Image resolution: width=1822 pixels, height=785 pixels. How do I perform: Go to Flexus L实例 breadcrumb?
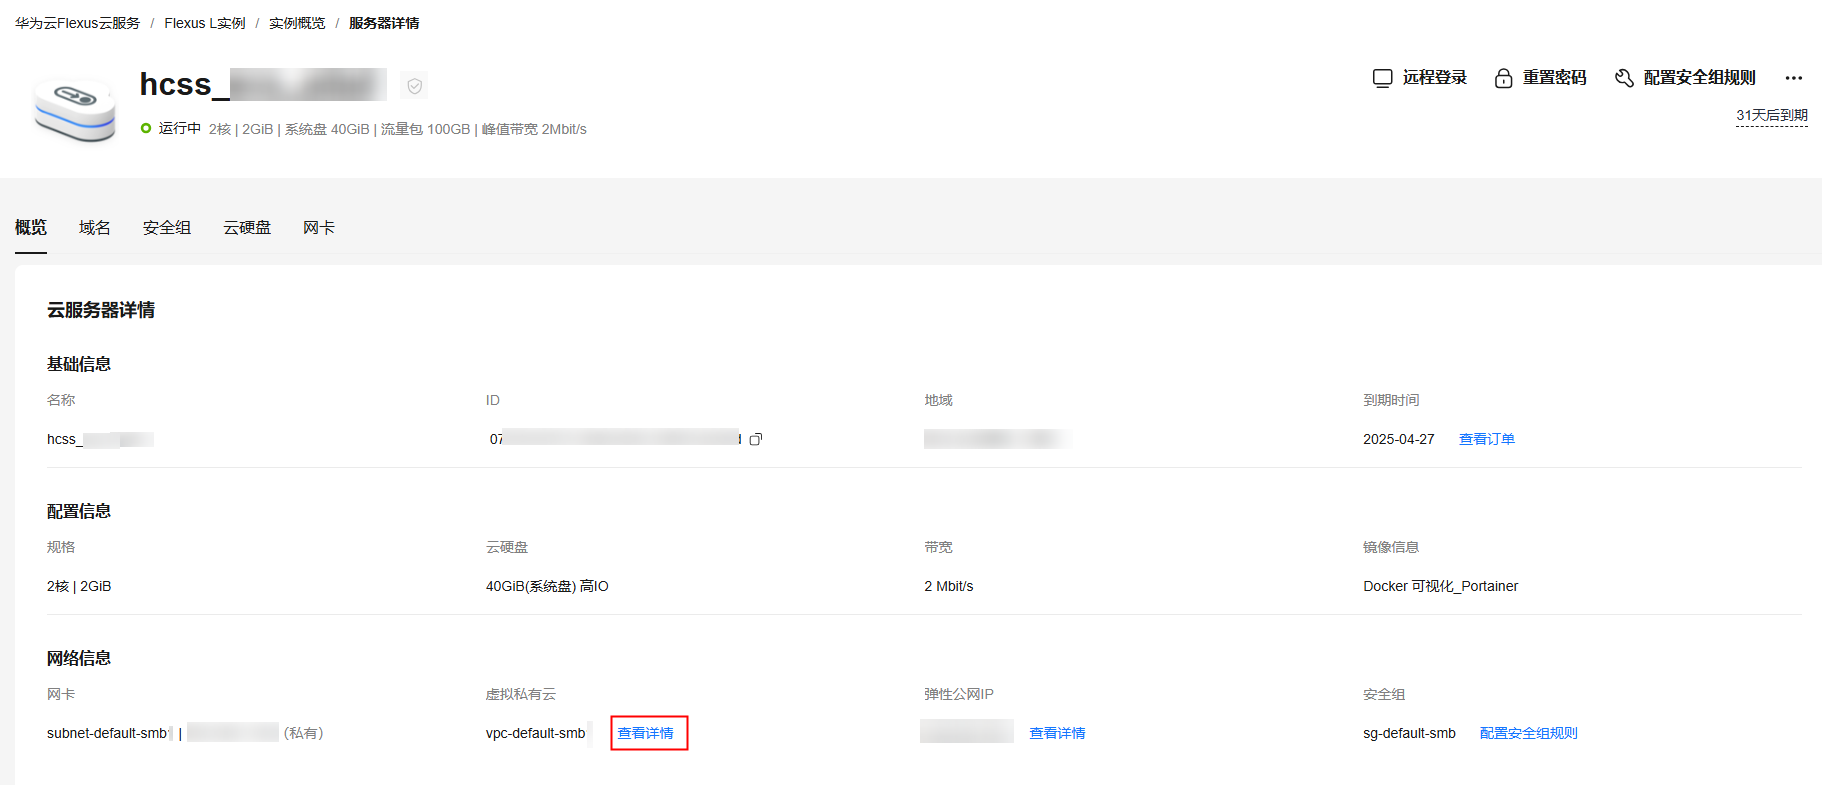coord(205,23)
